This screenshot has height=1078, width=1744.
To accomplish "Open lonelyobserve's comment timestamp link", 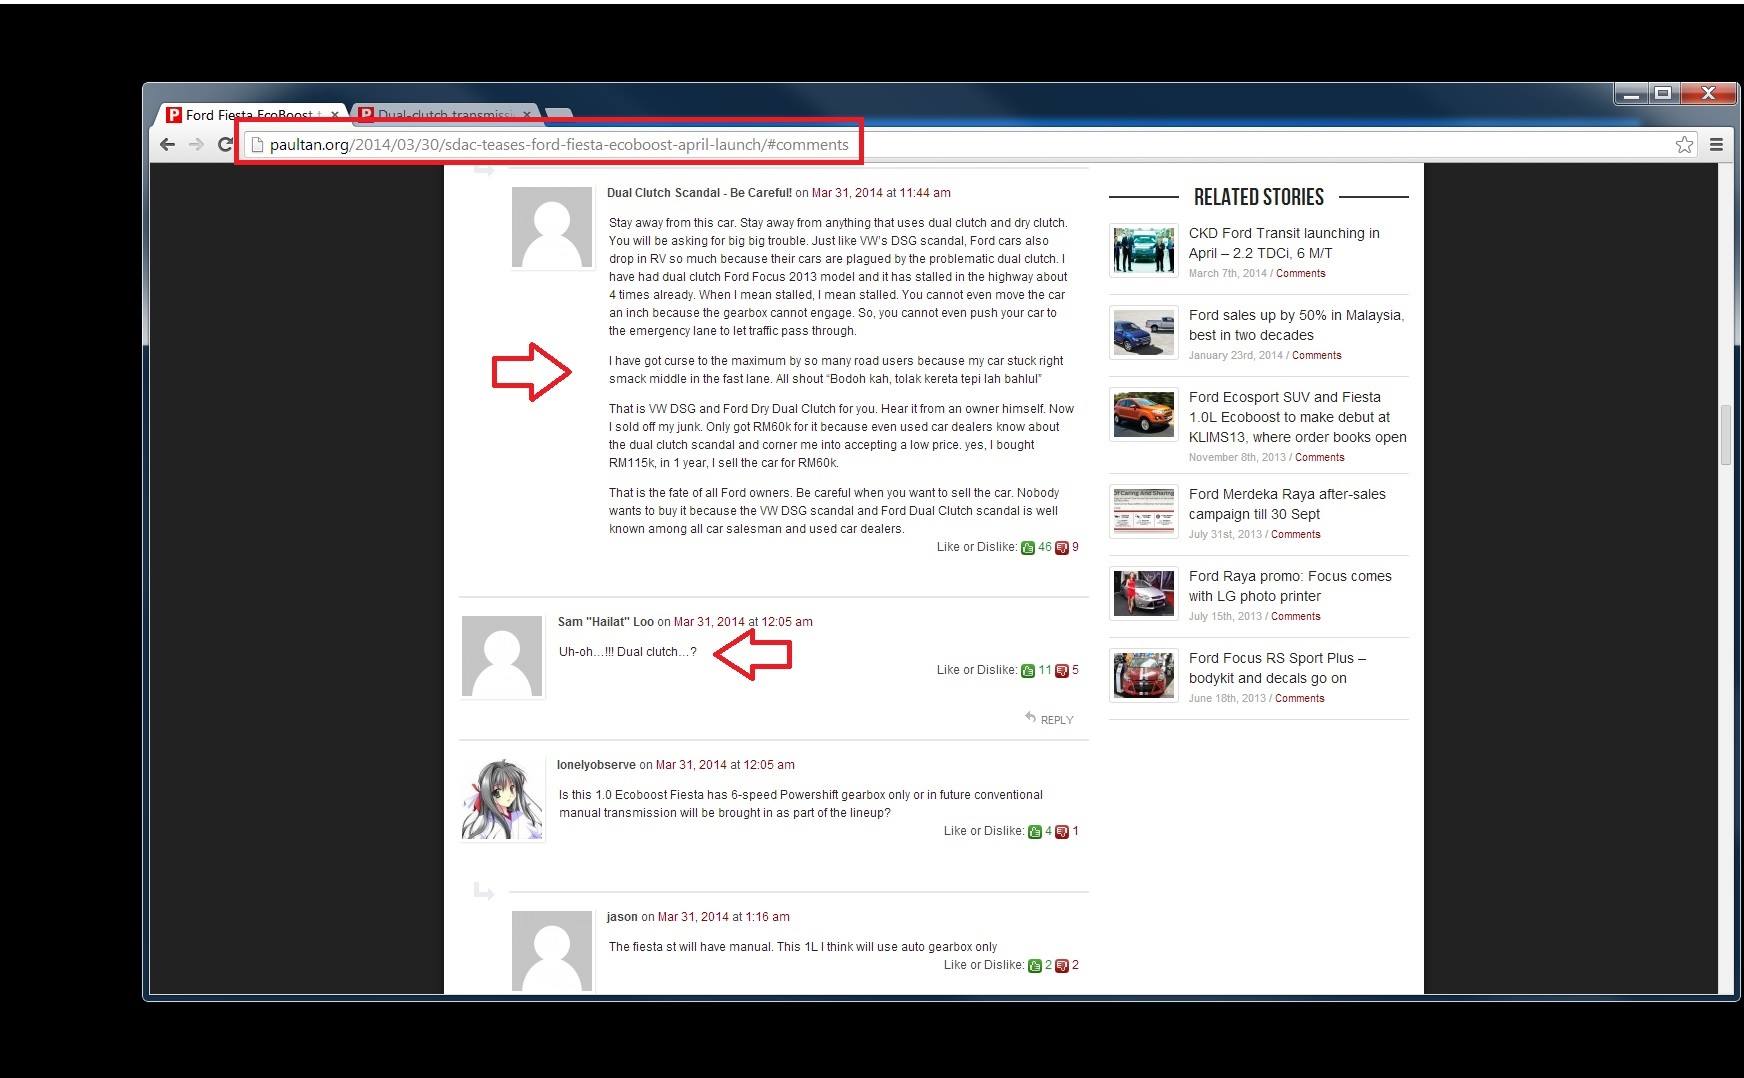I will (725, 765).
